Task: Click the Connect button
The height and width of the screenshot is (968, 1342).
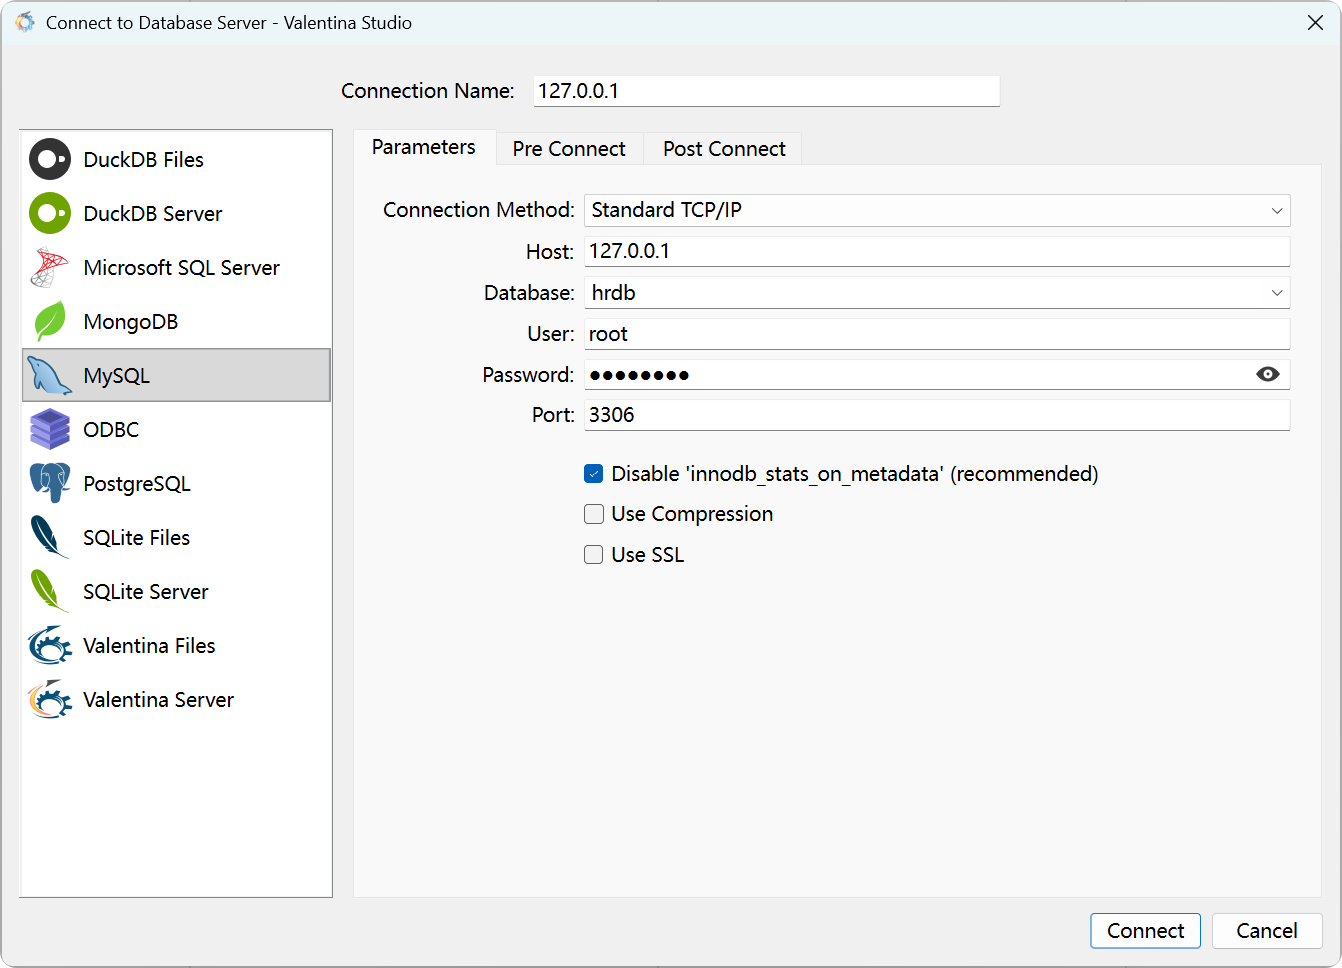Action: [1145, 931]
